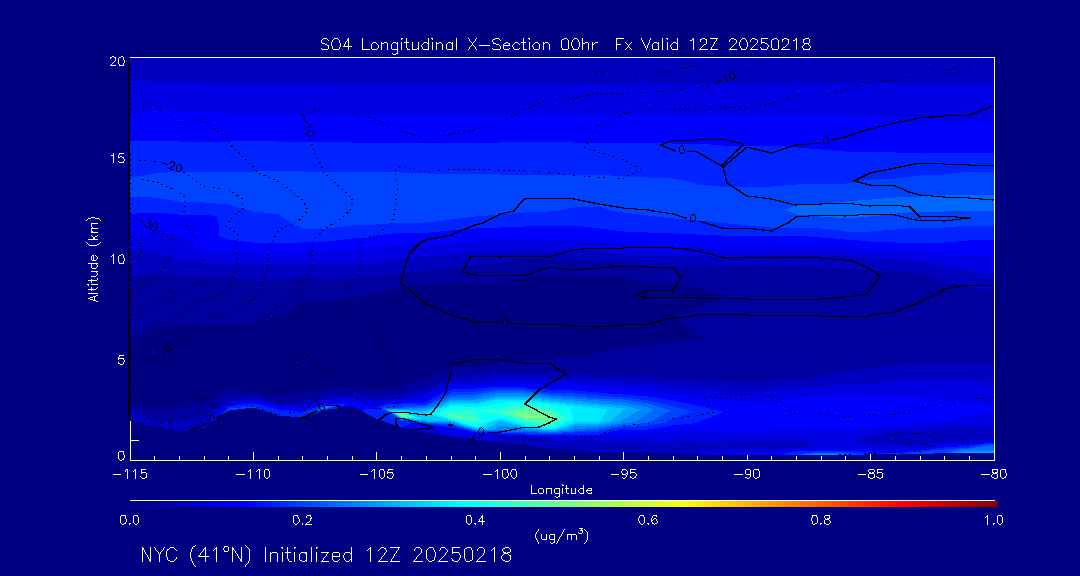
Task: Click the "Longitude" x-axis label
Action: [x=561, y=491]
